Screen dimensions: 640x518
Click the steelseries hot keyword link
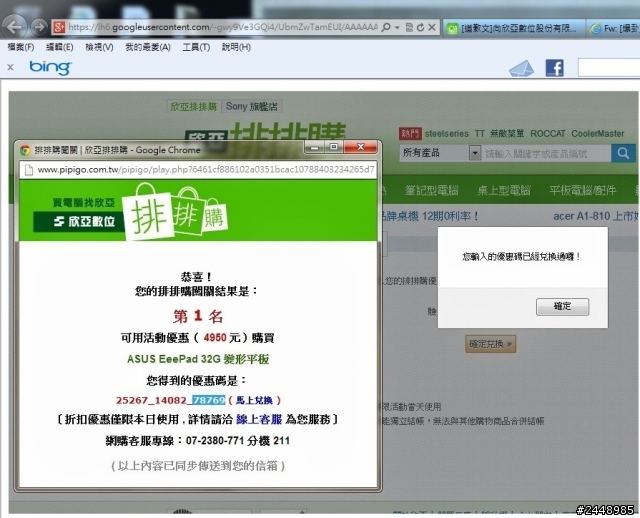pos(447,133)
